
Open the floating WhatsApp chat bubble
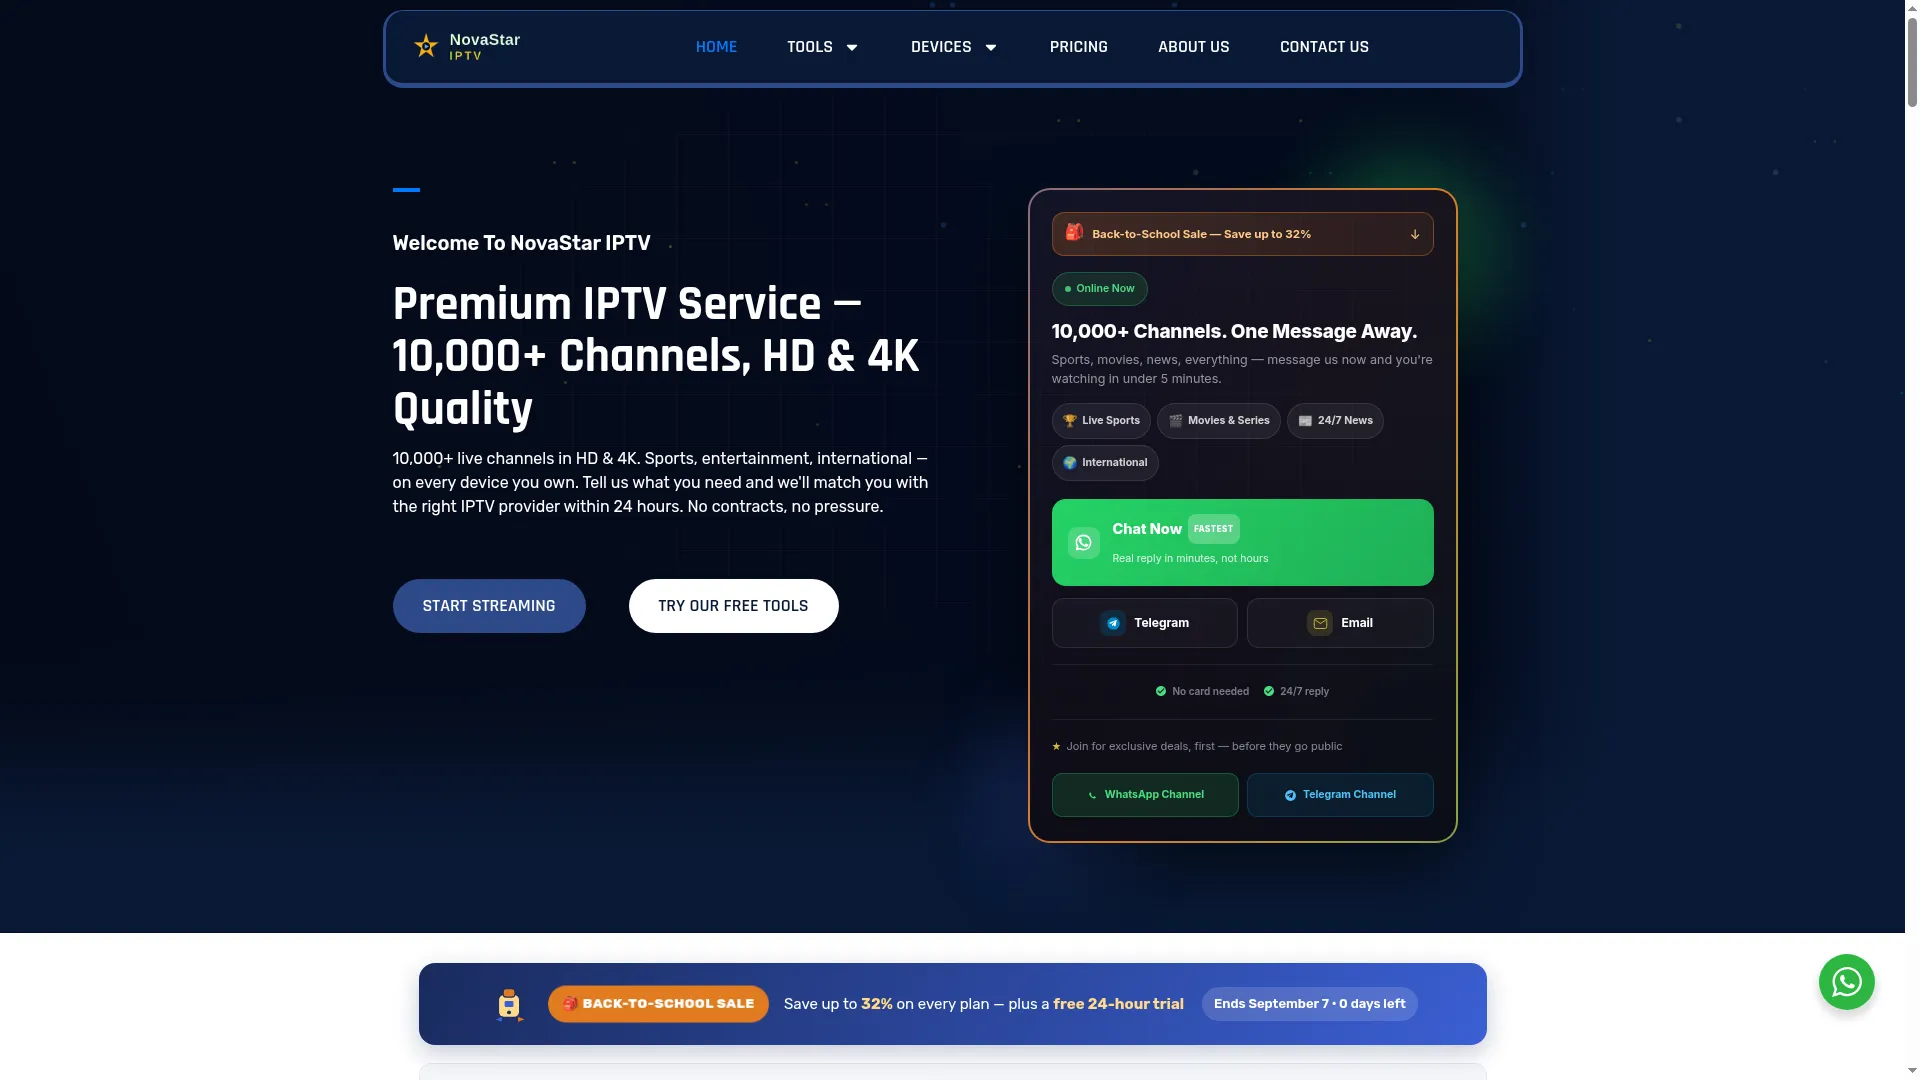tap(1846, 982)
